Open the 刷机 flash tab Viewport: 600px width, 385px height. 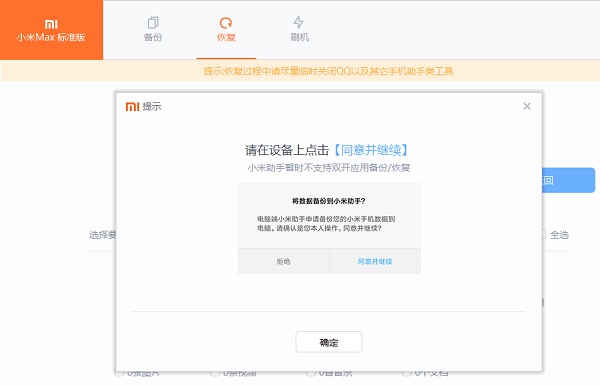tap(299, 29)
